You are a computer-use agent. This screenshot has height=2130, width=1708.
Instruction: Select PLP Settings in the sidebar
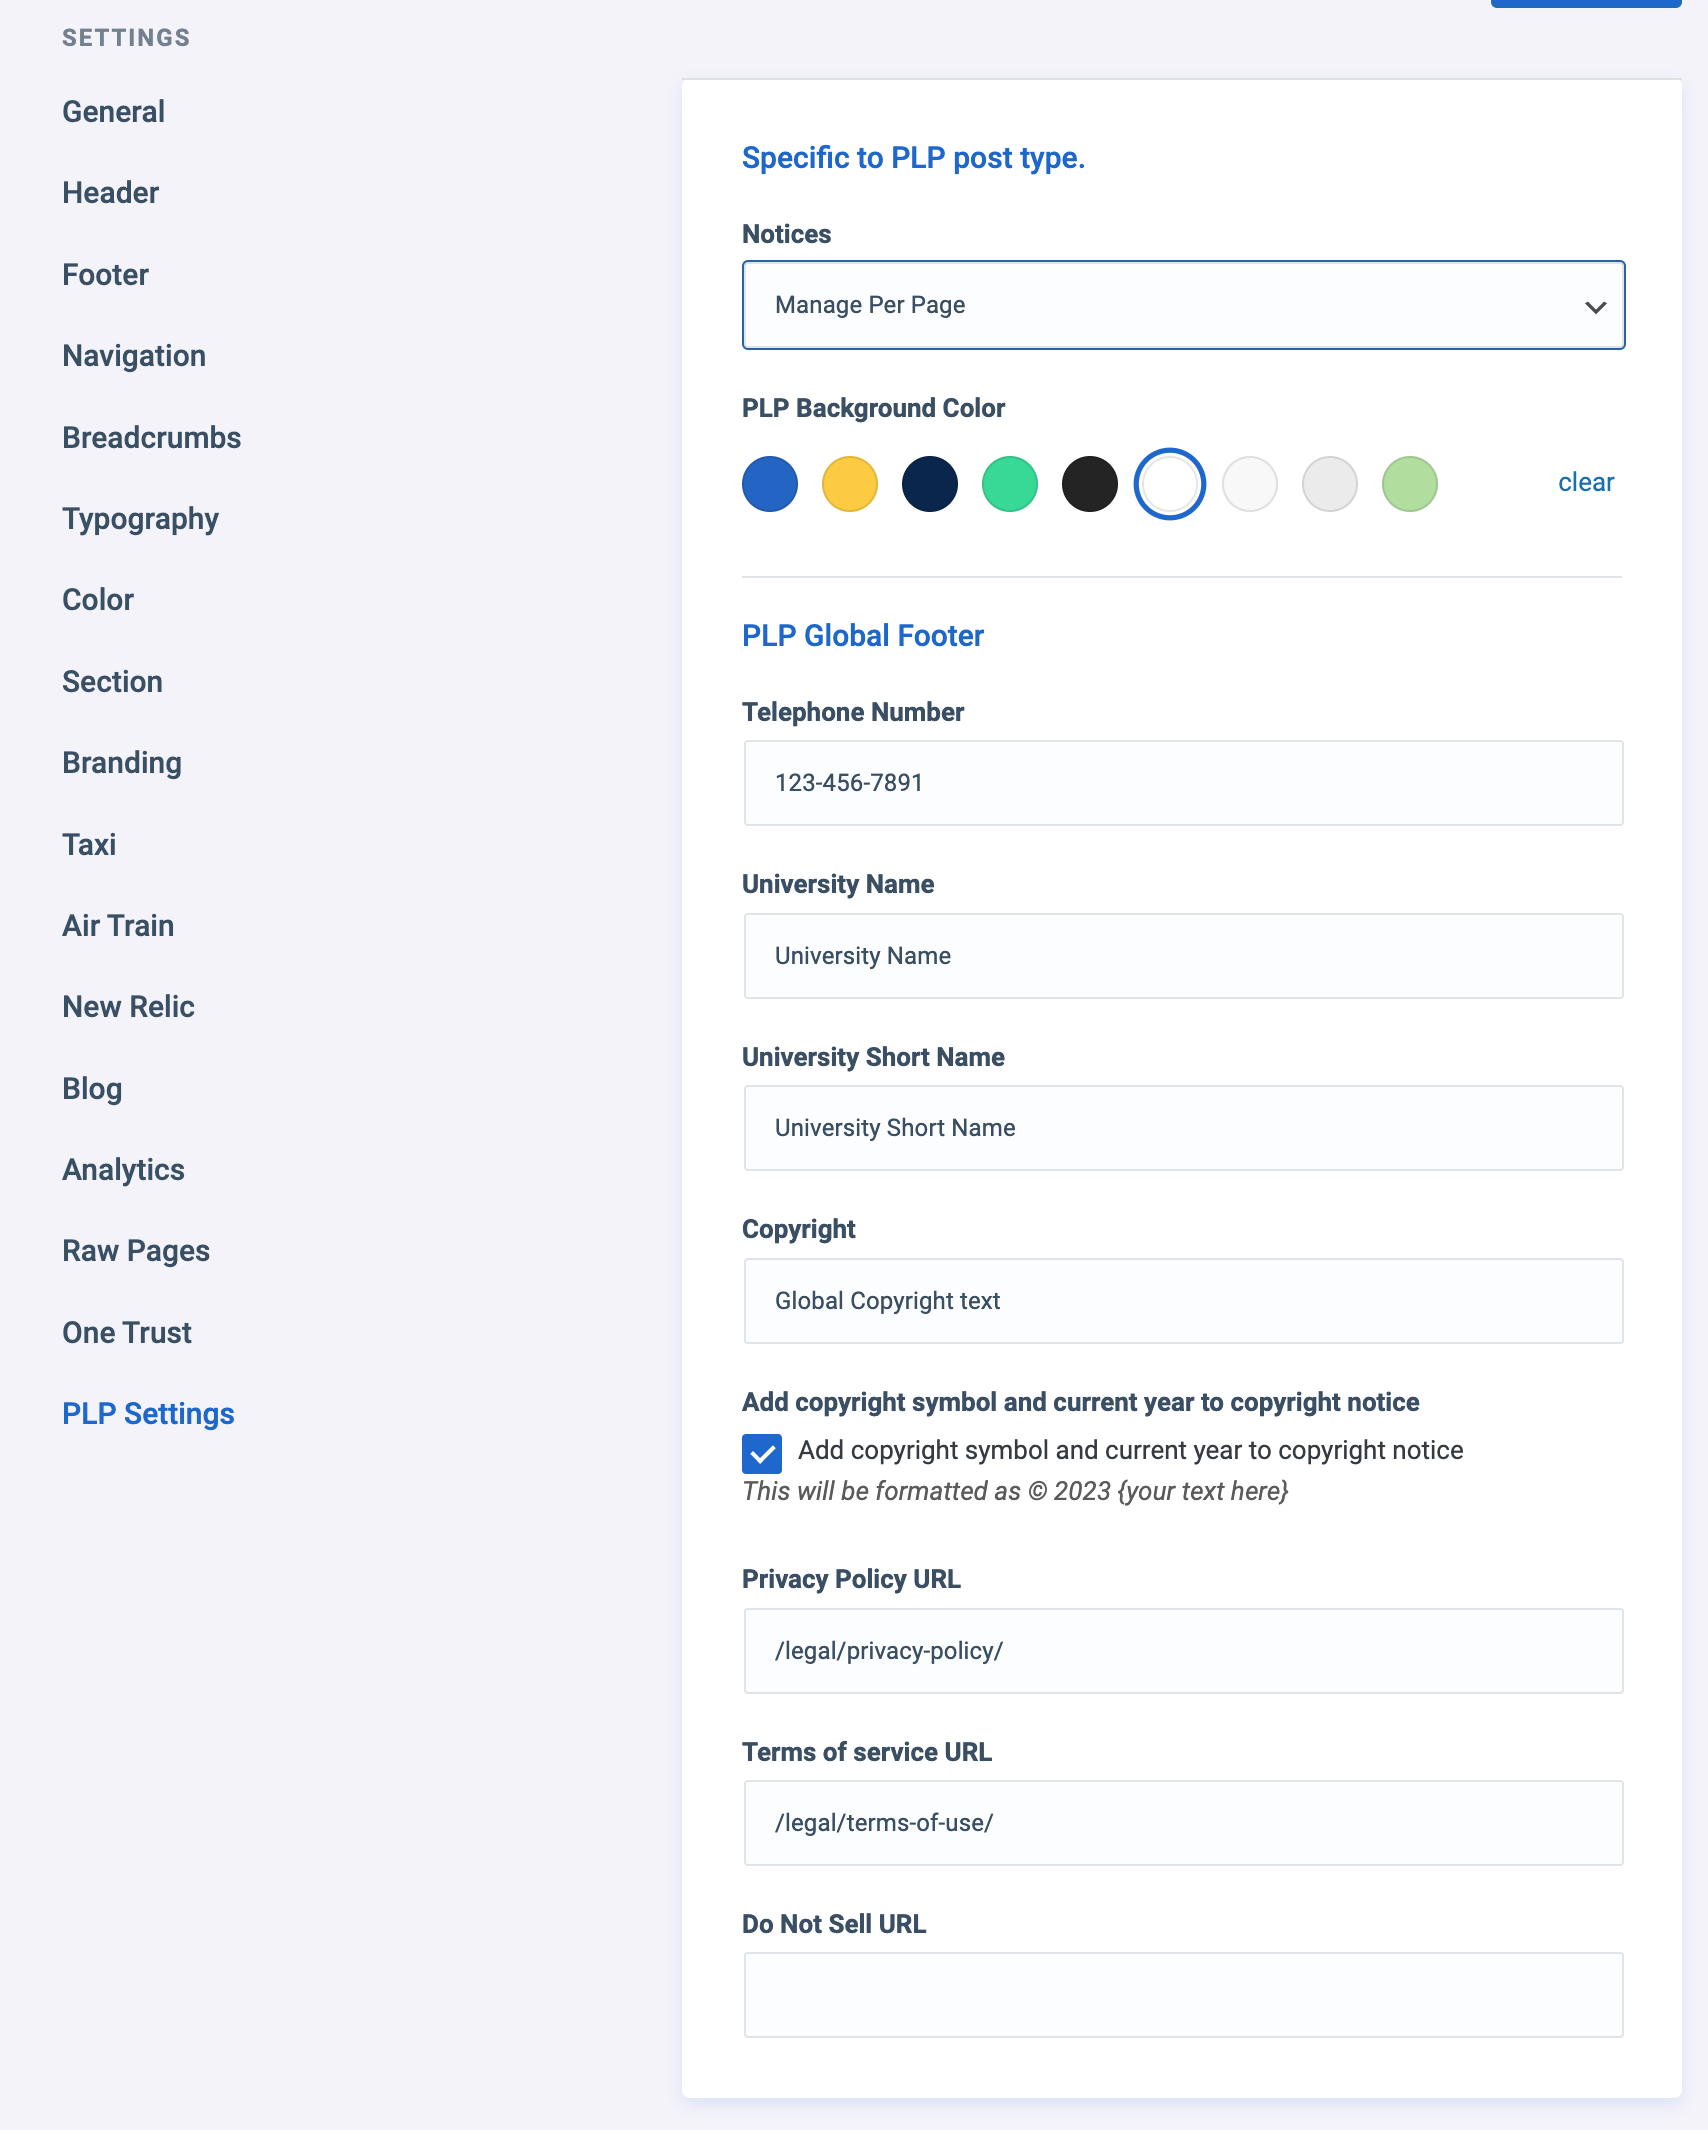[148, 1413]
